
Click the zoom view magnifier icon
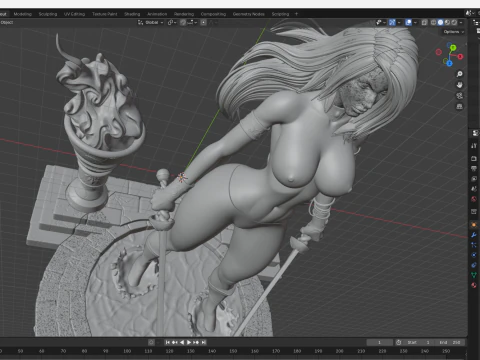coord(459,74)
